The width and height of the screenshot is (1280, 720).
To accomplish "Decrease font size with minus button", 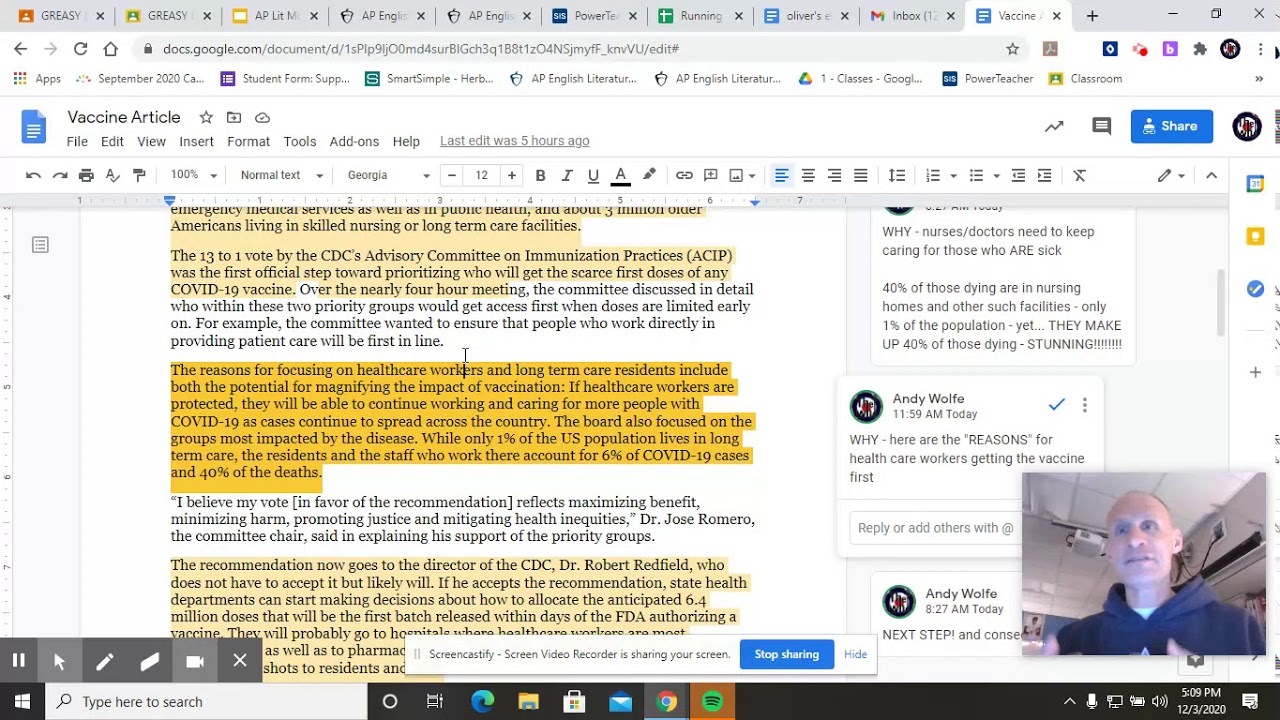I will pos(451,175).
